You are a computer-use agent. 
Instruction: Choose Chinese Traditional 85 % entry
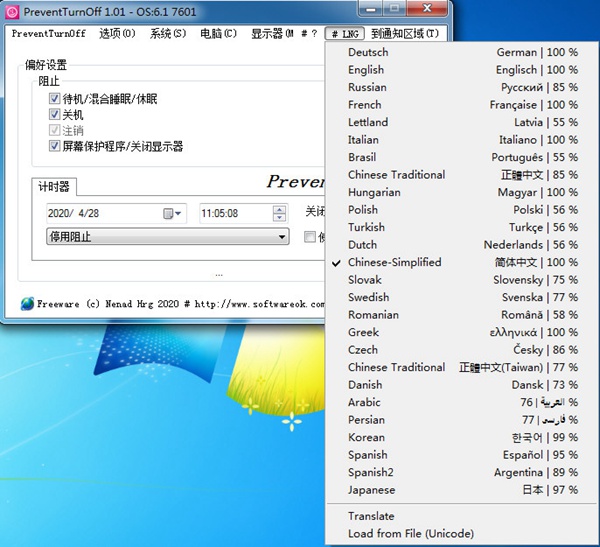pyautogui.click(x=463, y=175)
